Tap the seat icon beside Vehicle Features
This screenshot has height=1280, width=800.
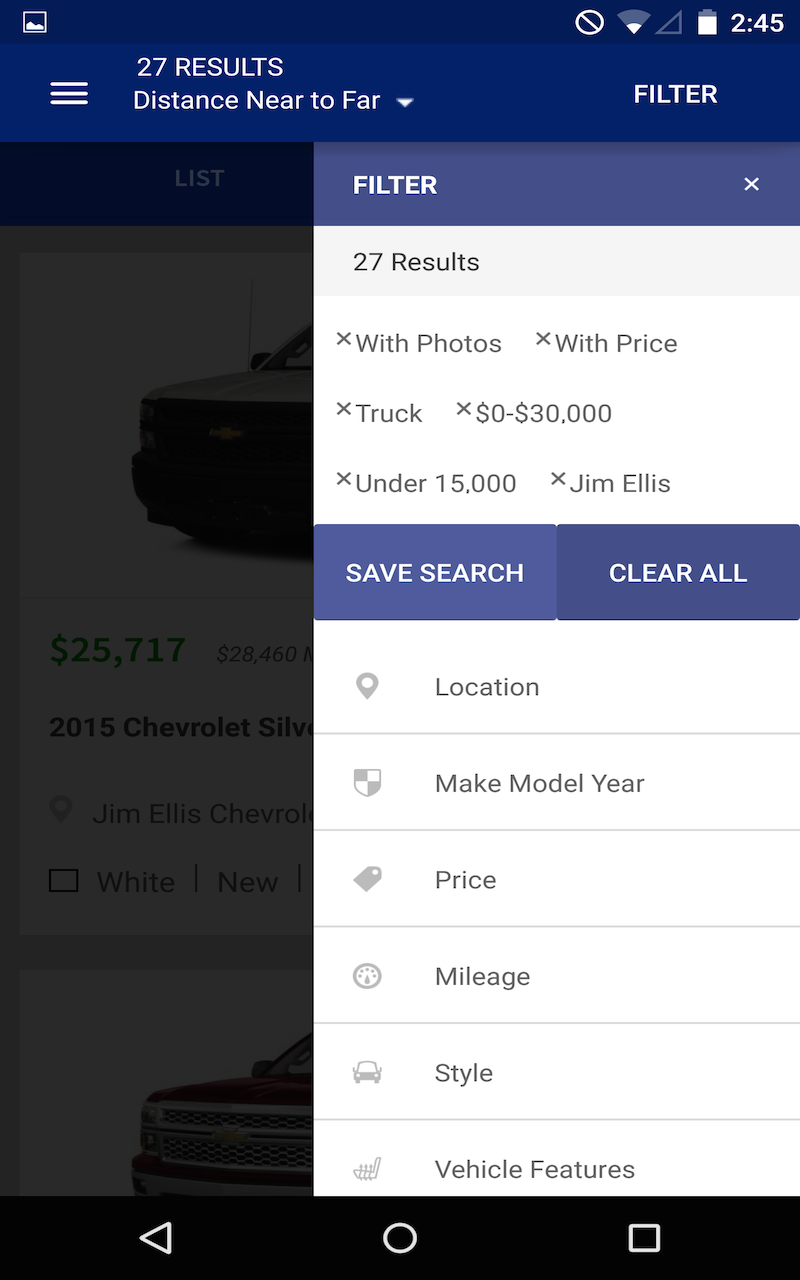click(x=367, y=1168)
